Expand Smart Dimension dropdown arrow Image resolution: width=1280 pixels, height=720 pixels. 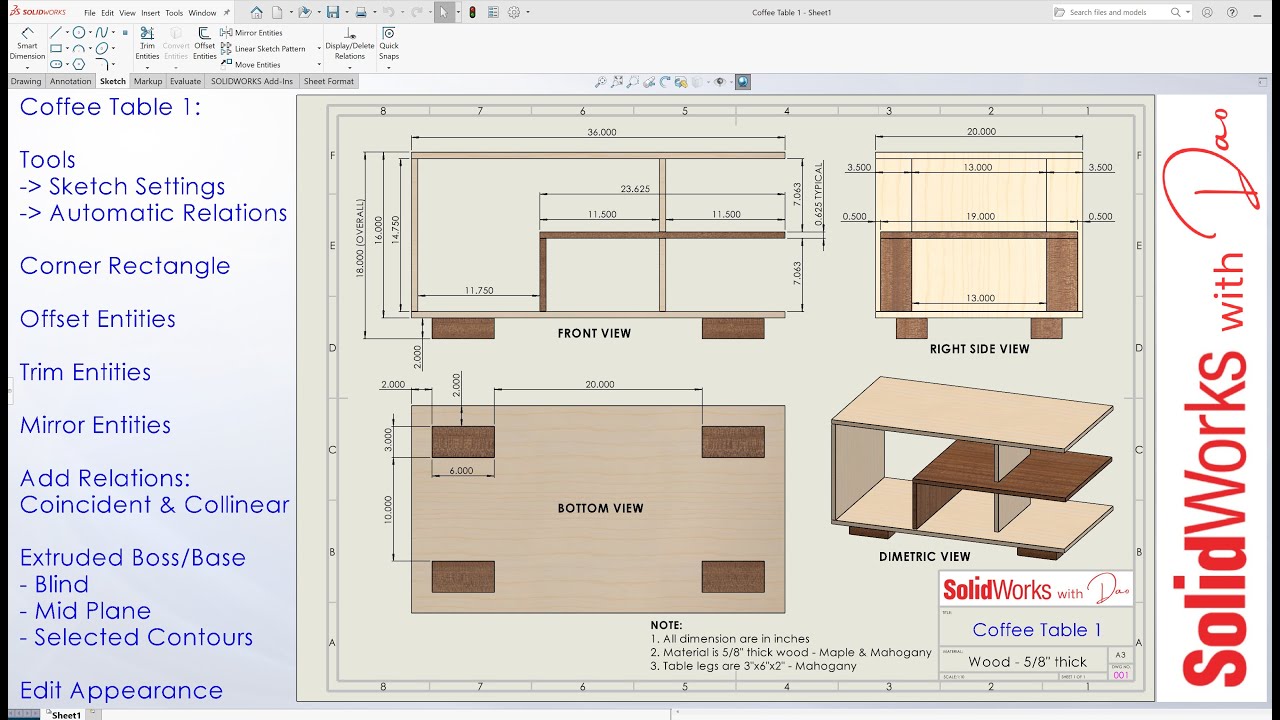[x=27, y=67]
